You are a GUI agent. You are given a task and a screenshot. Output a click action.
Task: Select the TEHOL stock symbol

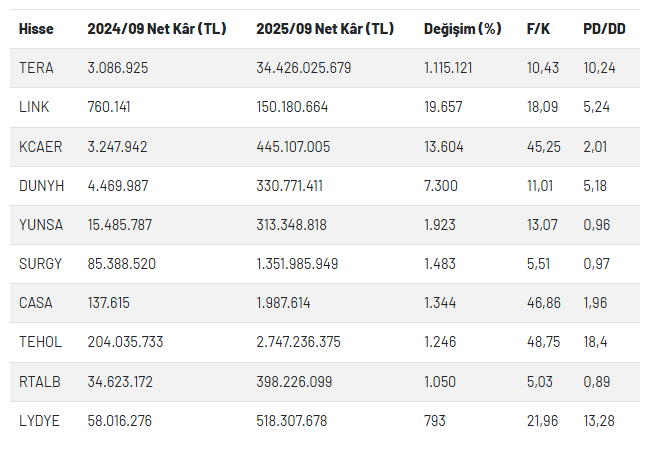point(40,342)
